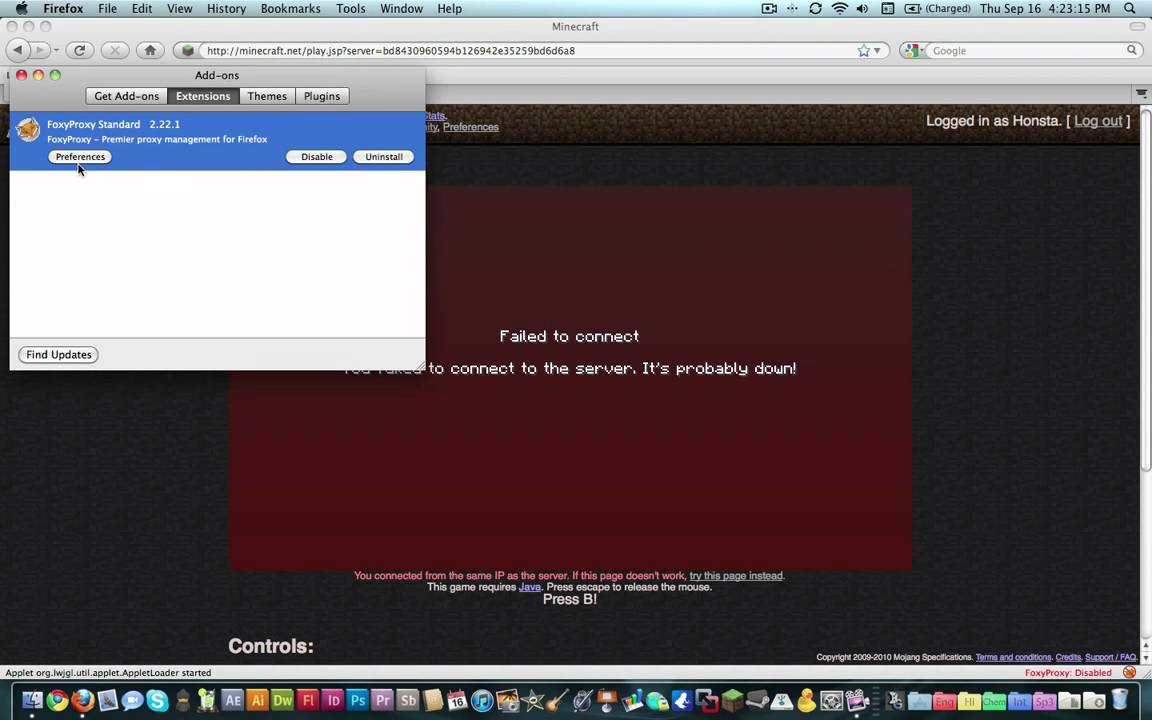Click the page's Preferences link
The image size is (1152, 720).
click(470, 127)
